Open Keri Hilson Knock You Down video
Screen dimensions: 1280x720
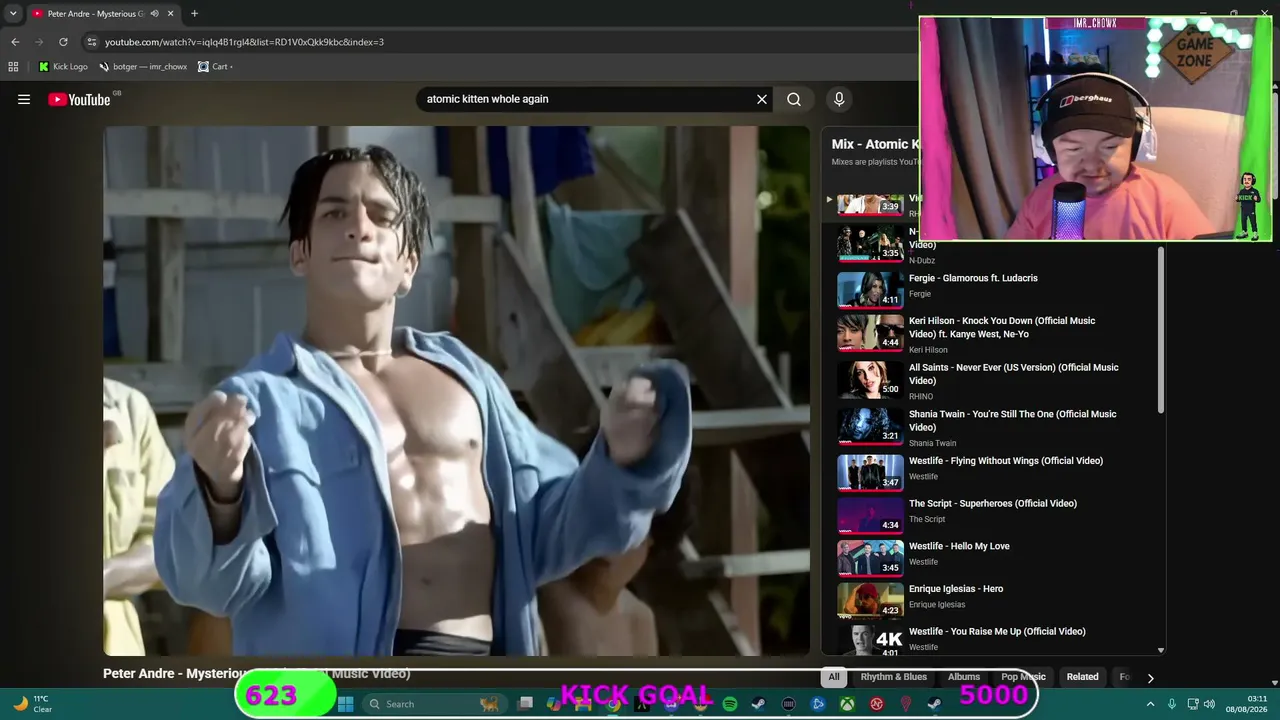coord(1002,327)
